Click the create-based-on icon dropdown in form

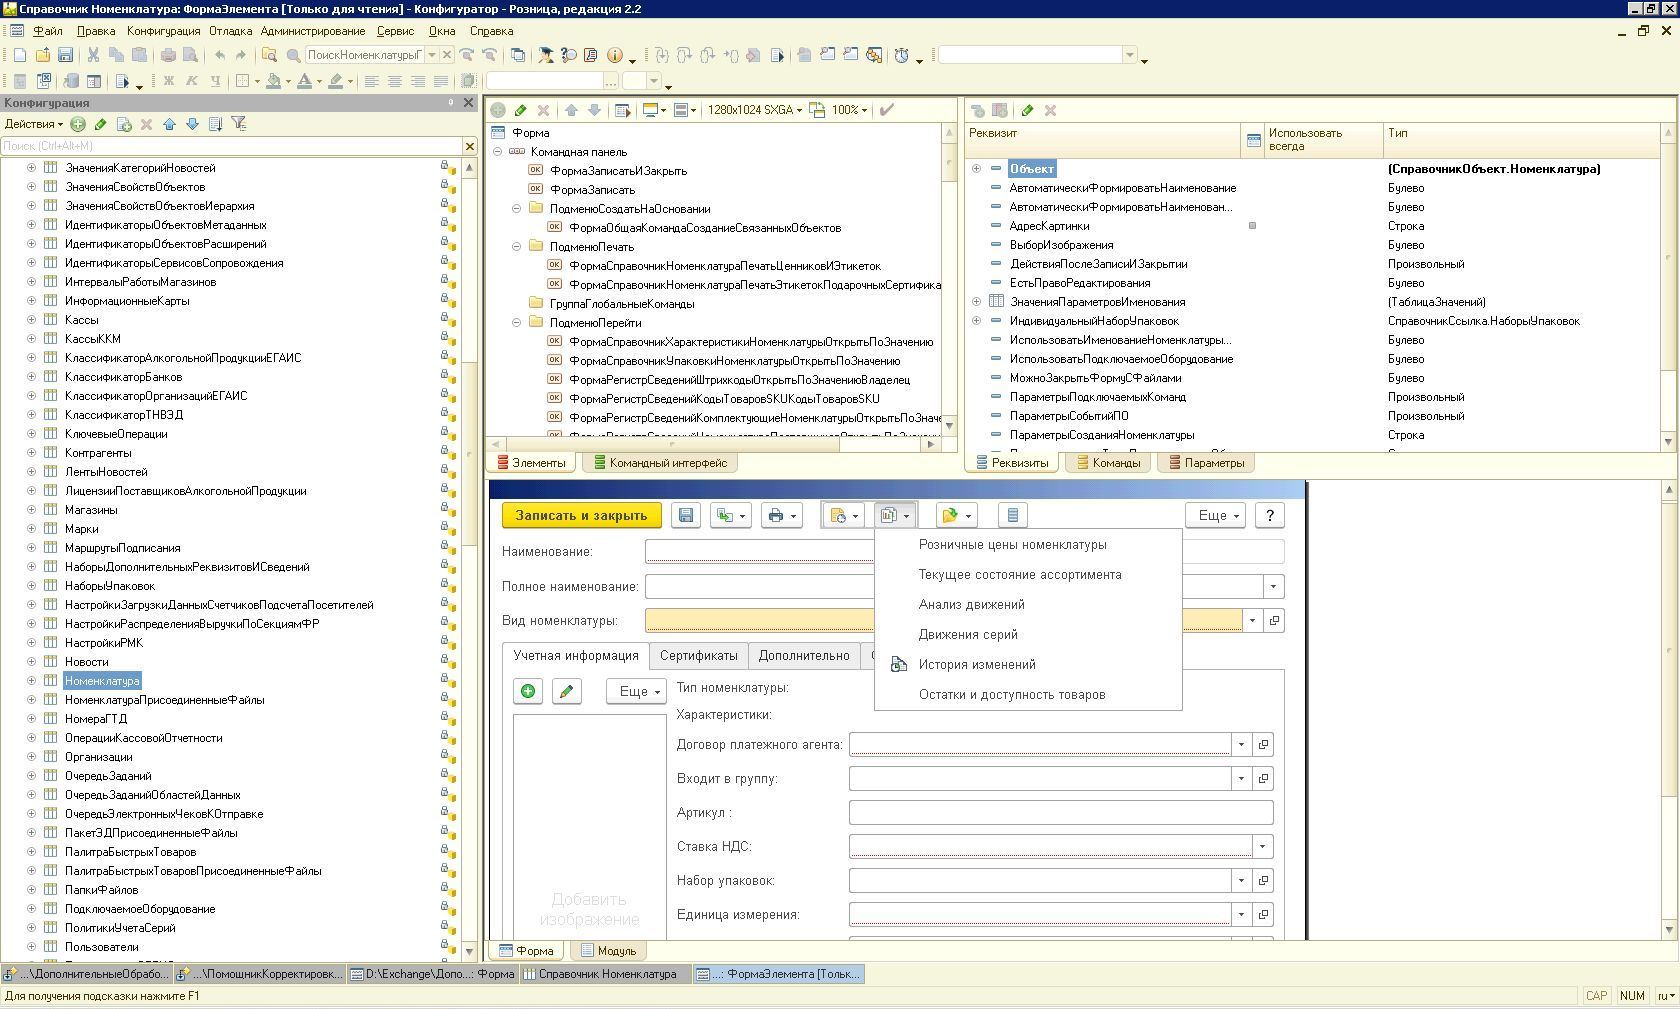[729, 515]
